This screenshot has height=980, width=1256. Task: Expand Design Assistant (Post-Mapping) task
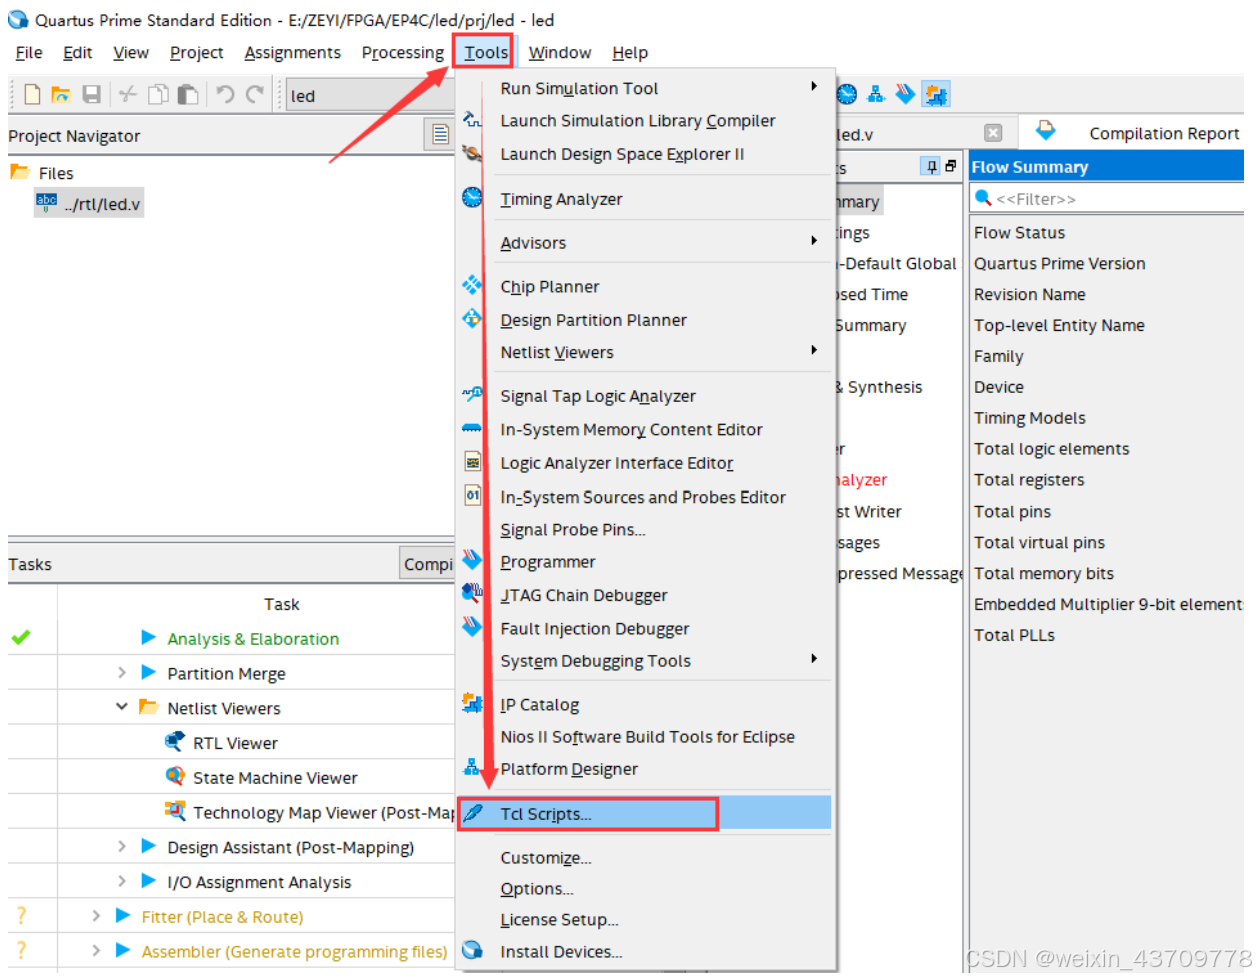122,846
